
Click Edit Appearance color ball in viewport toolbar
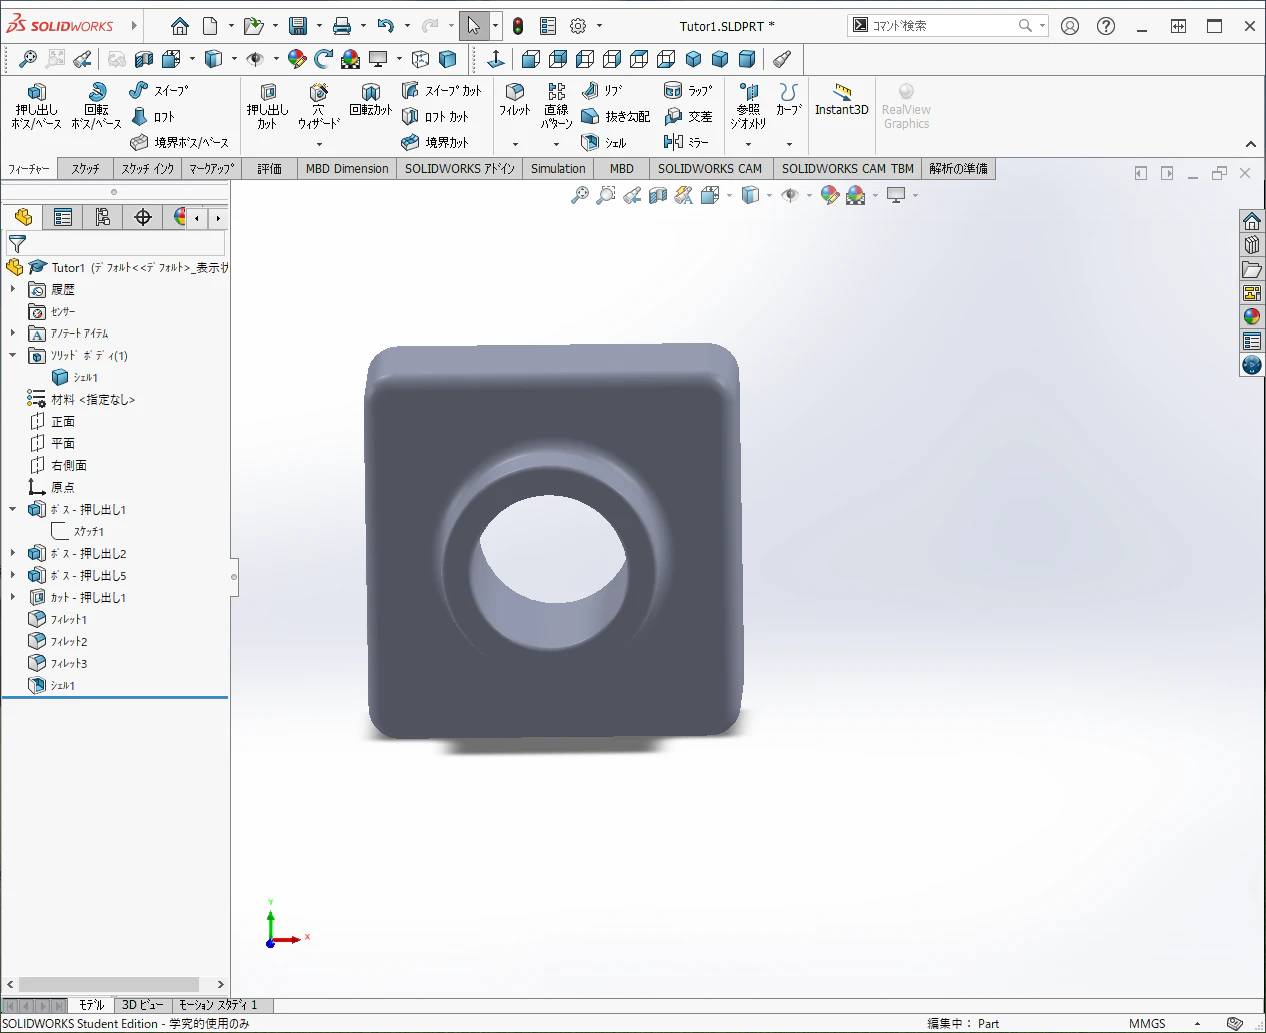click(830, 195)
